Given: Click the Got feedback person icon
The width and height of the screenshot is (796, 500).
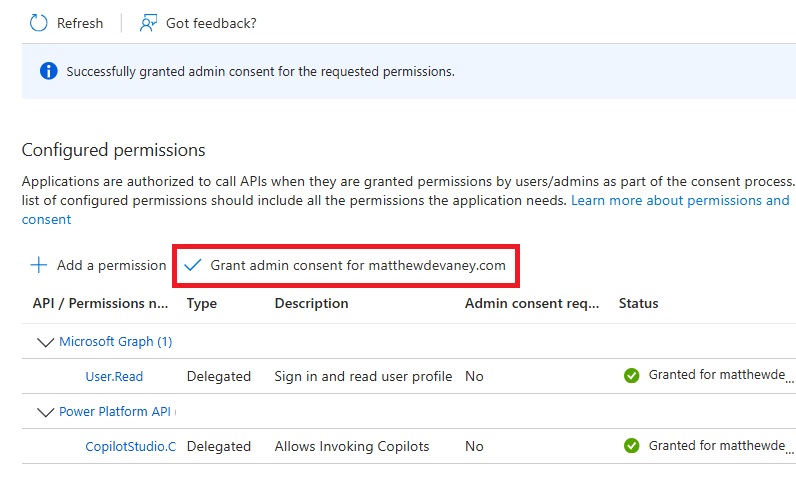Looking at the screenshot, I should click(x=149, y=22).
